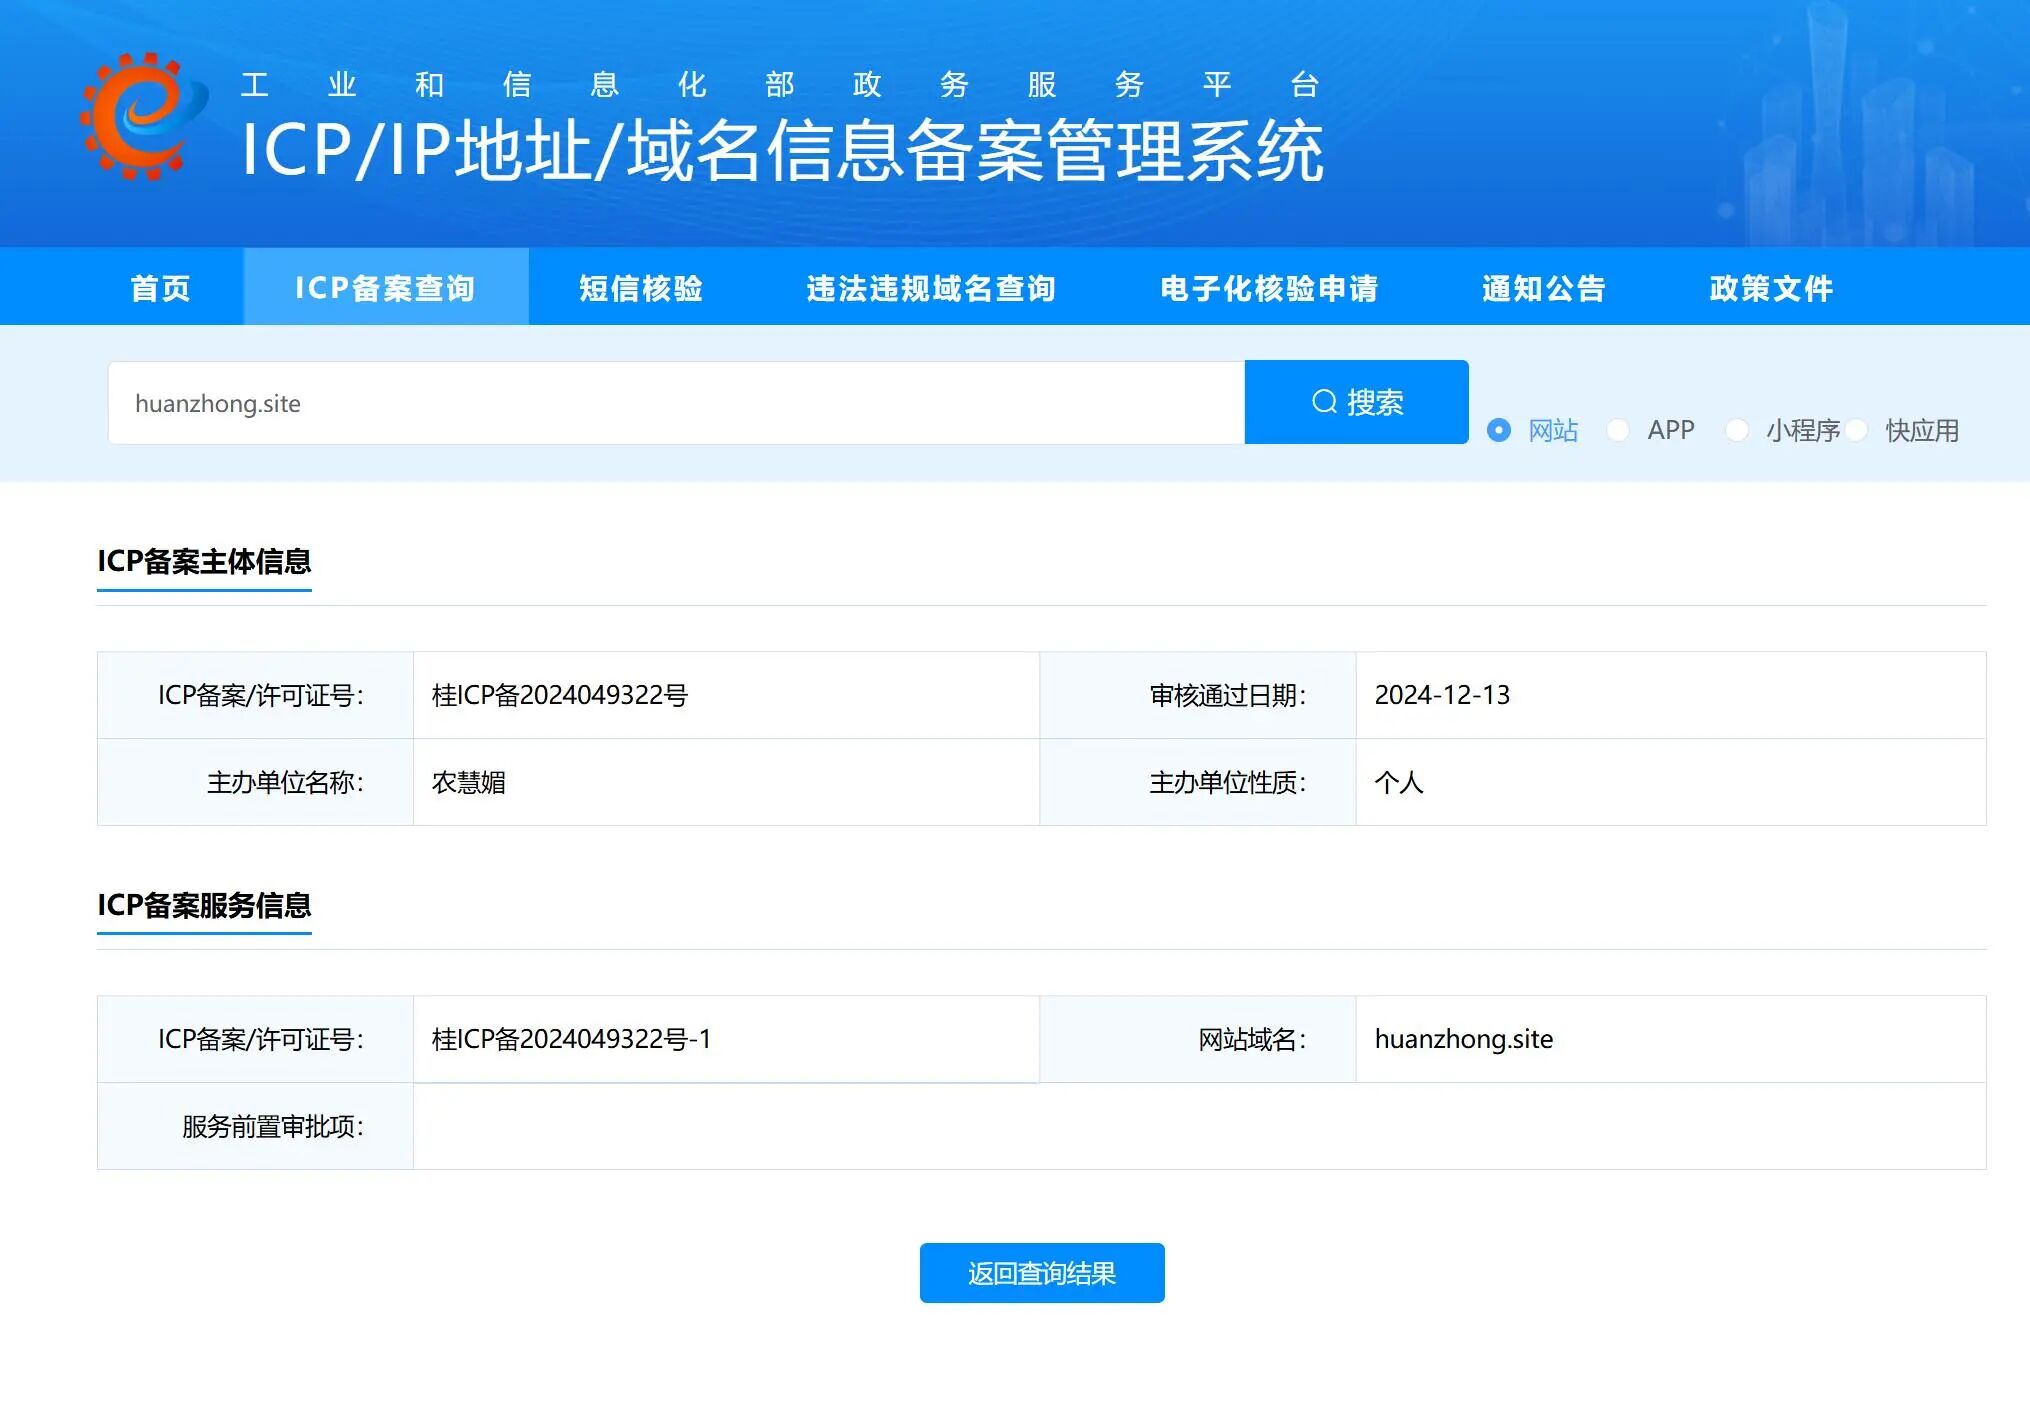Click the magnifier icon in search button

click(1323, 402)
